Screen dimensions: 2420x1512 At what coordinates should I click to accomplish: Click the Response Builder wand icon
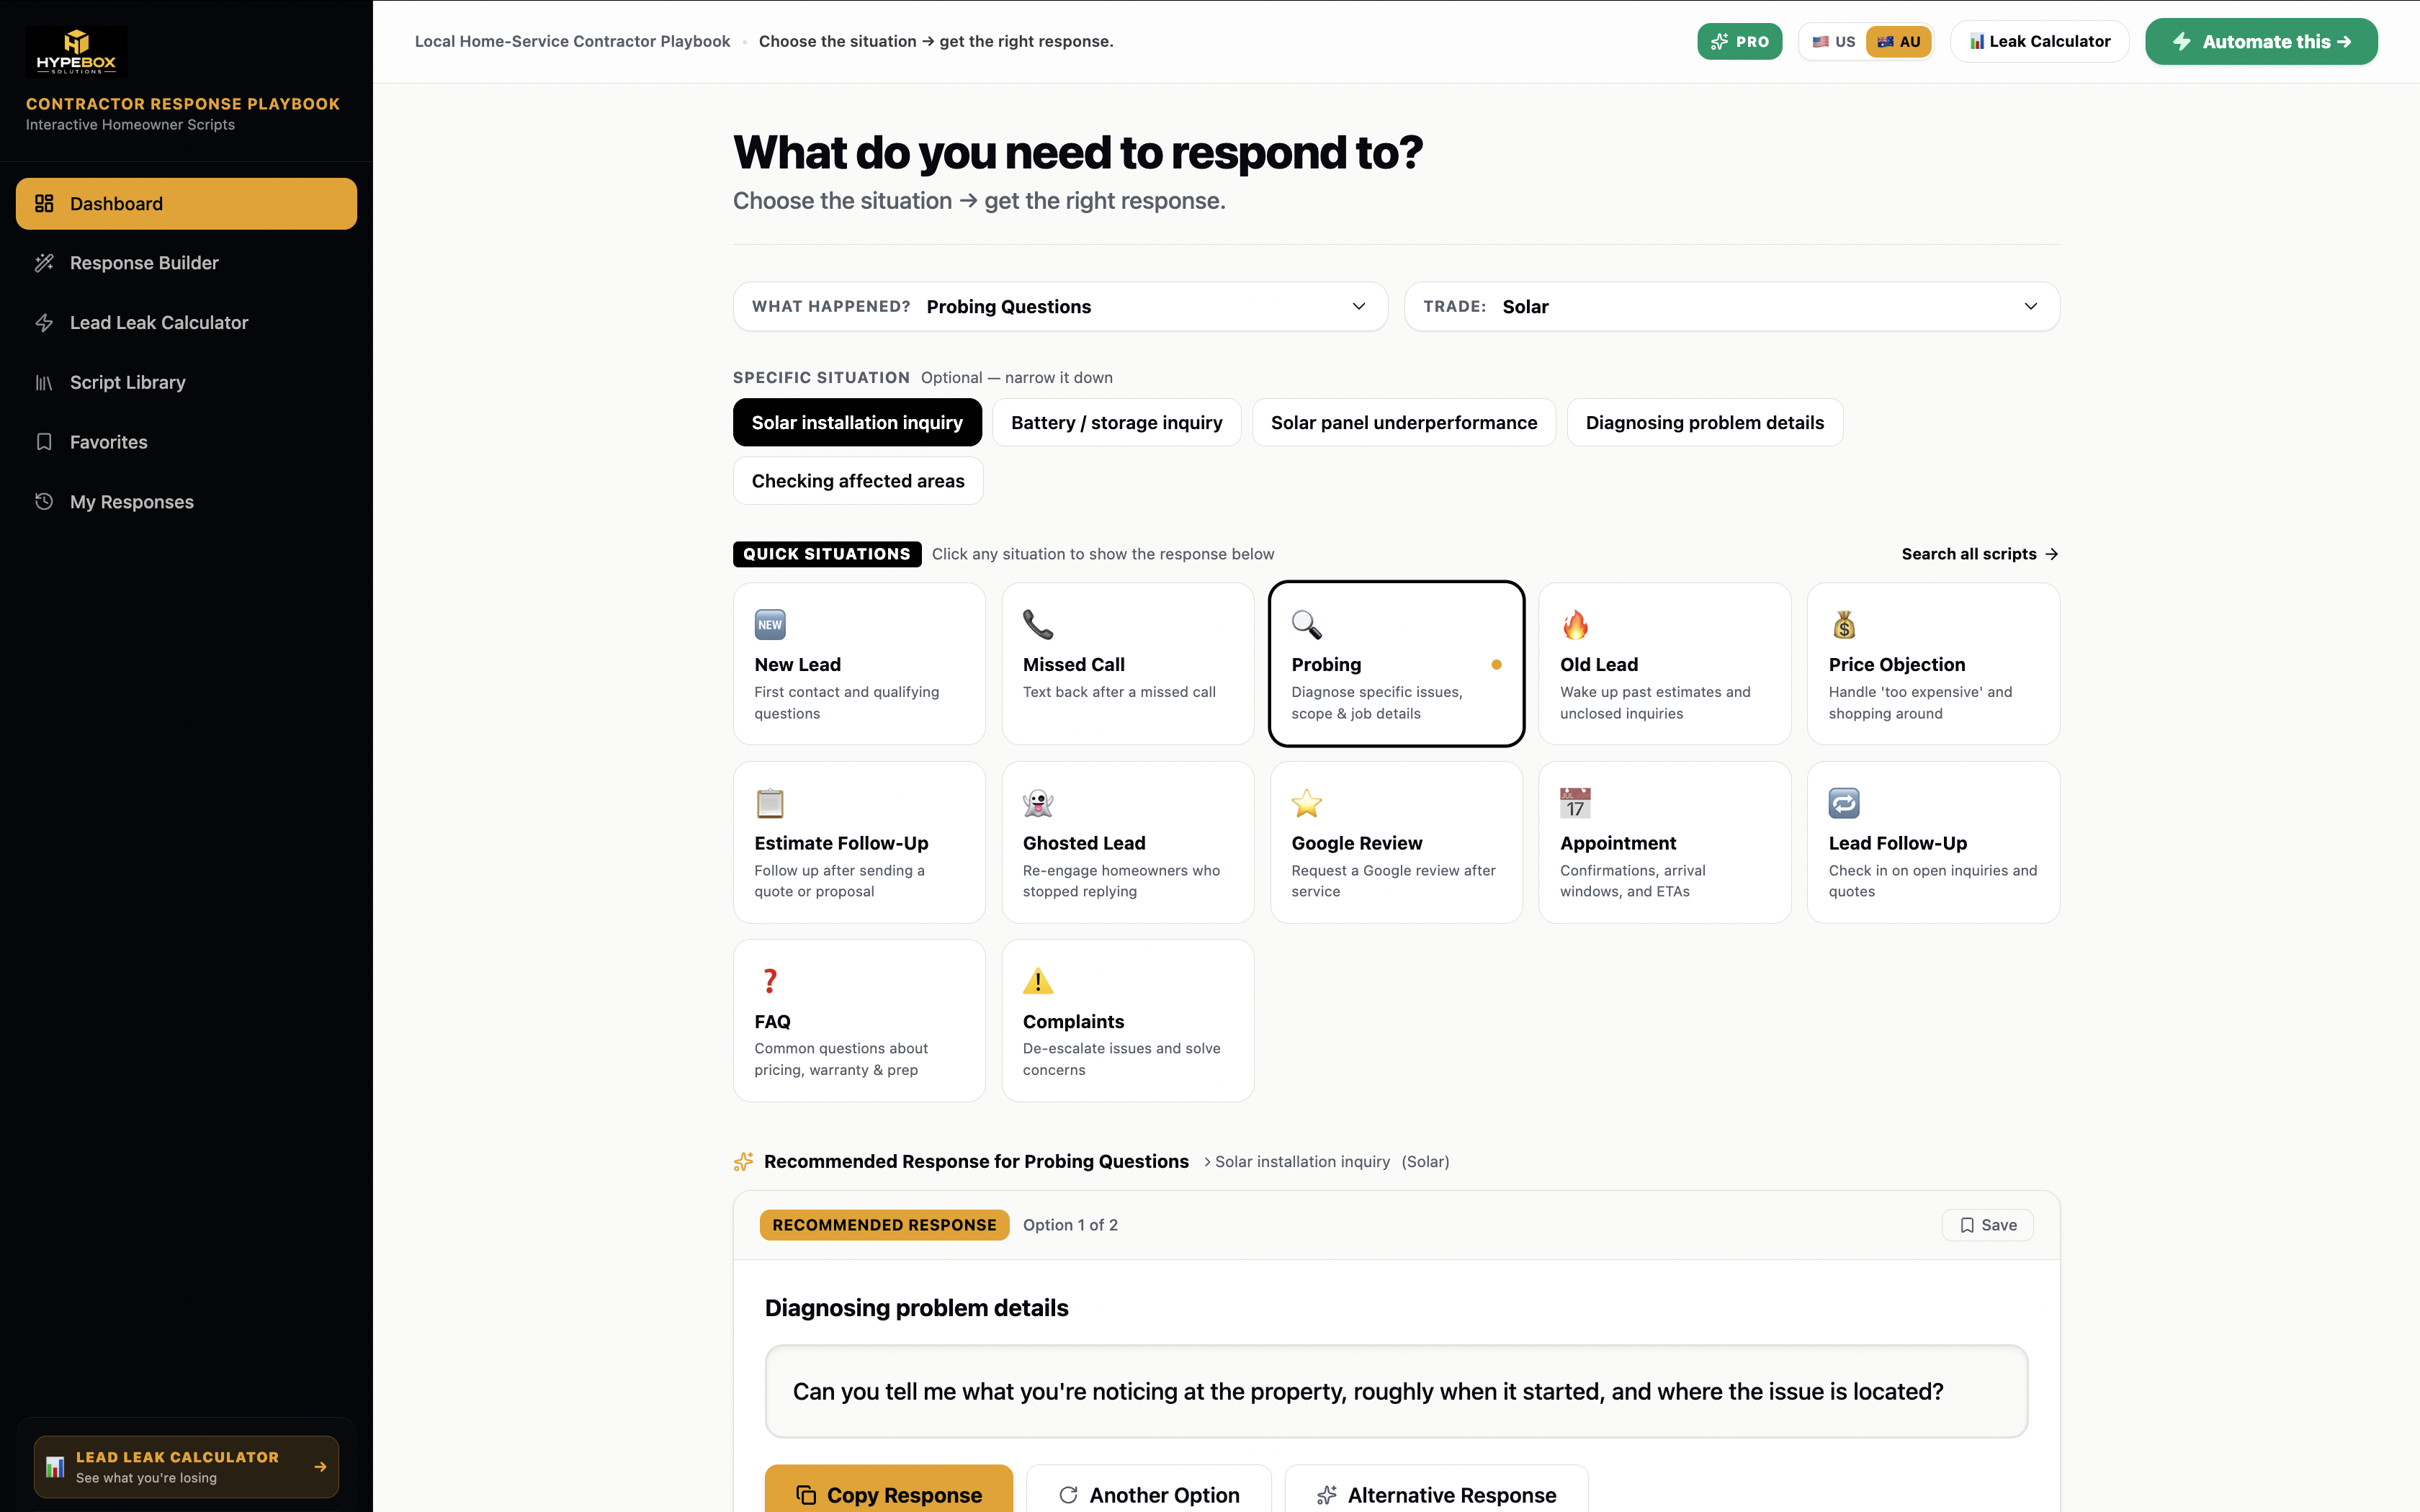[x=44, y=263]
